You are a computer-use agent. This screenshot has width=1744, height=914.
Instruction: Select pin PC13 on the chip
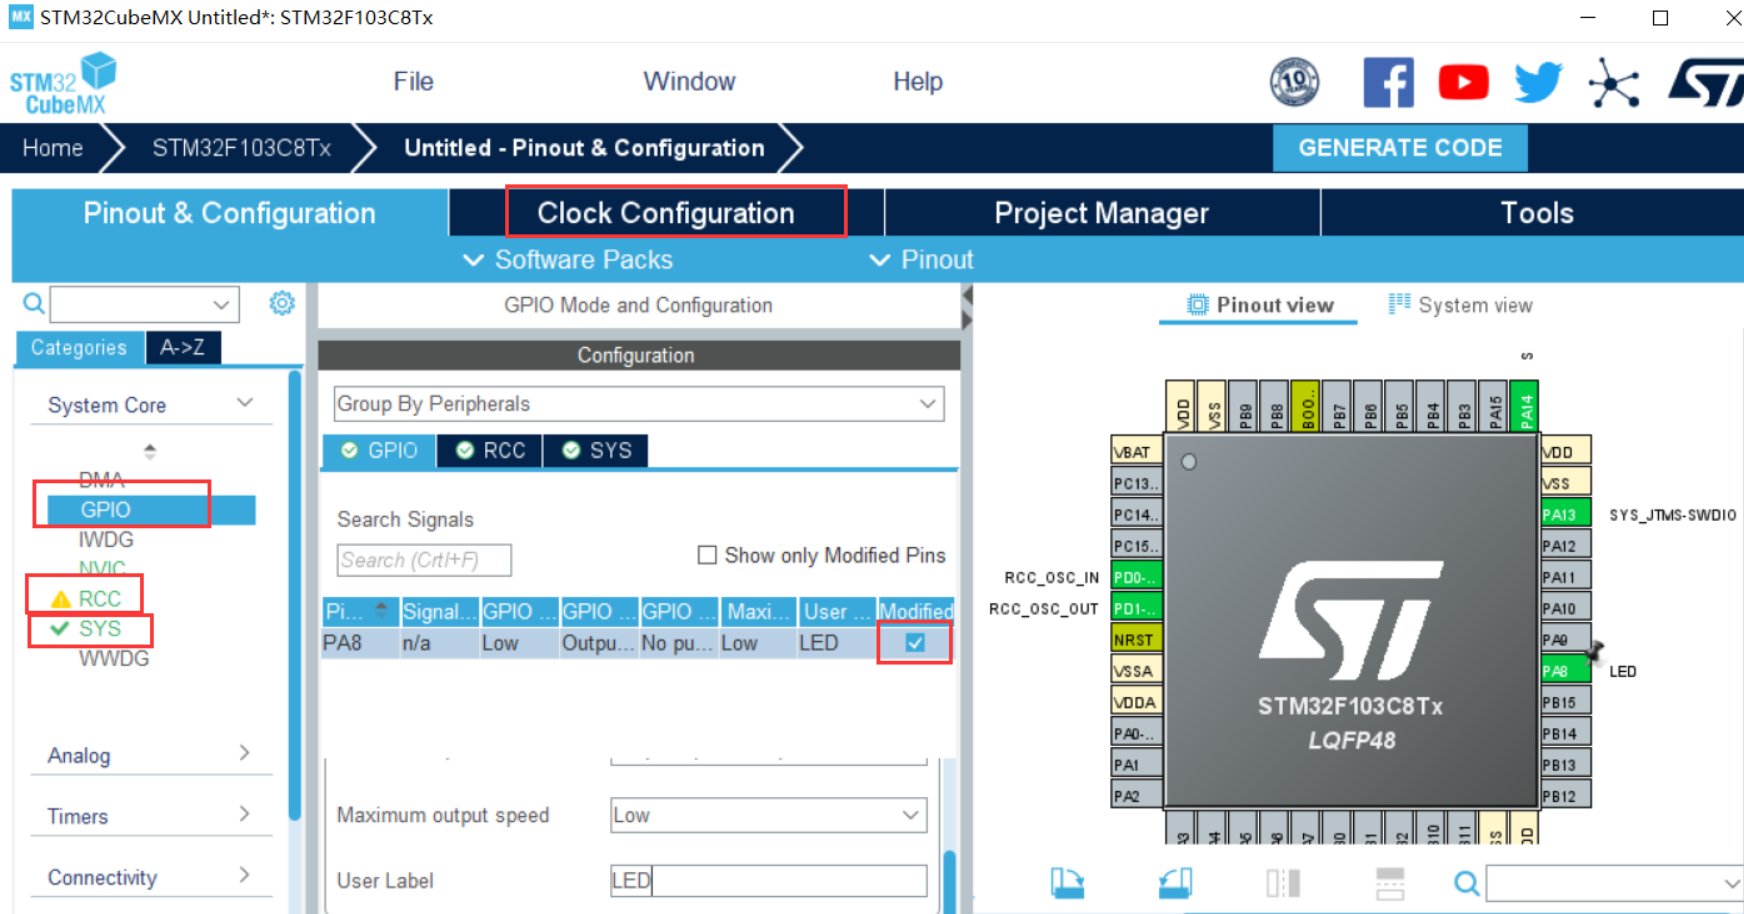[1136, 483]
